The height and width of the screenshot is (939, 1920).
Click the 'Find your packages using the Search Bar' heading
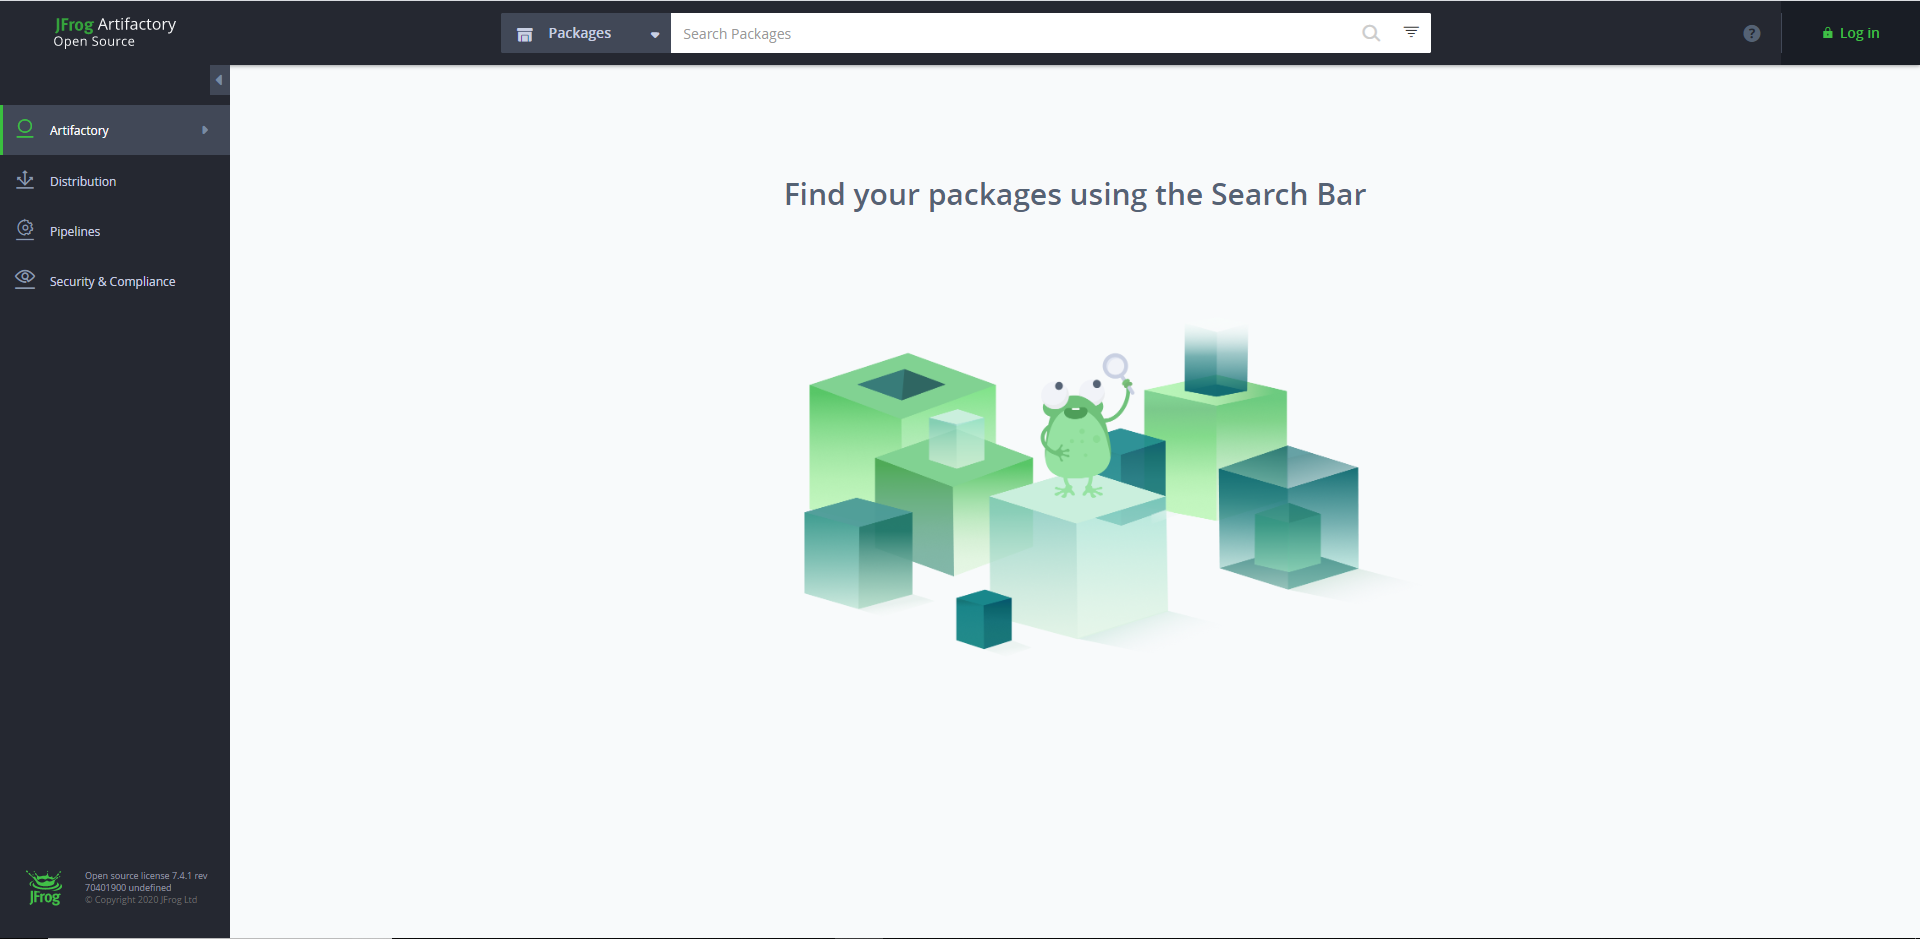(x=1075, y=194)
